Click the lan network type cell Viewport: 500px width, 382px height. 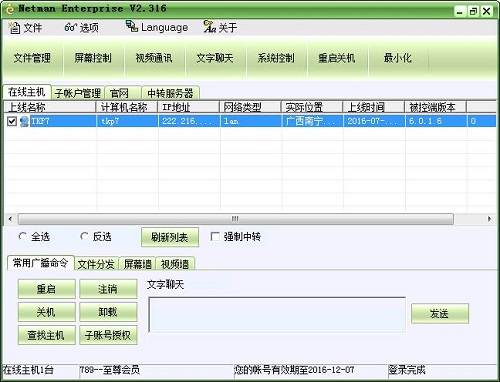[x=250, y=121]
